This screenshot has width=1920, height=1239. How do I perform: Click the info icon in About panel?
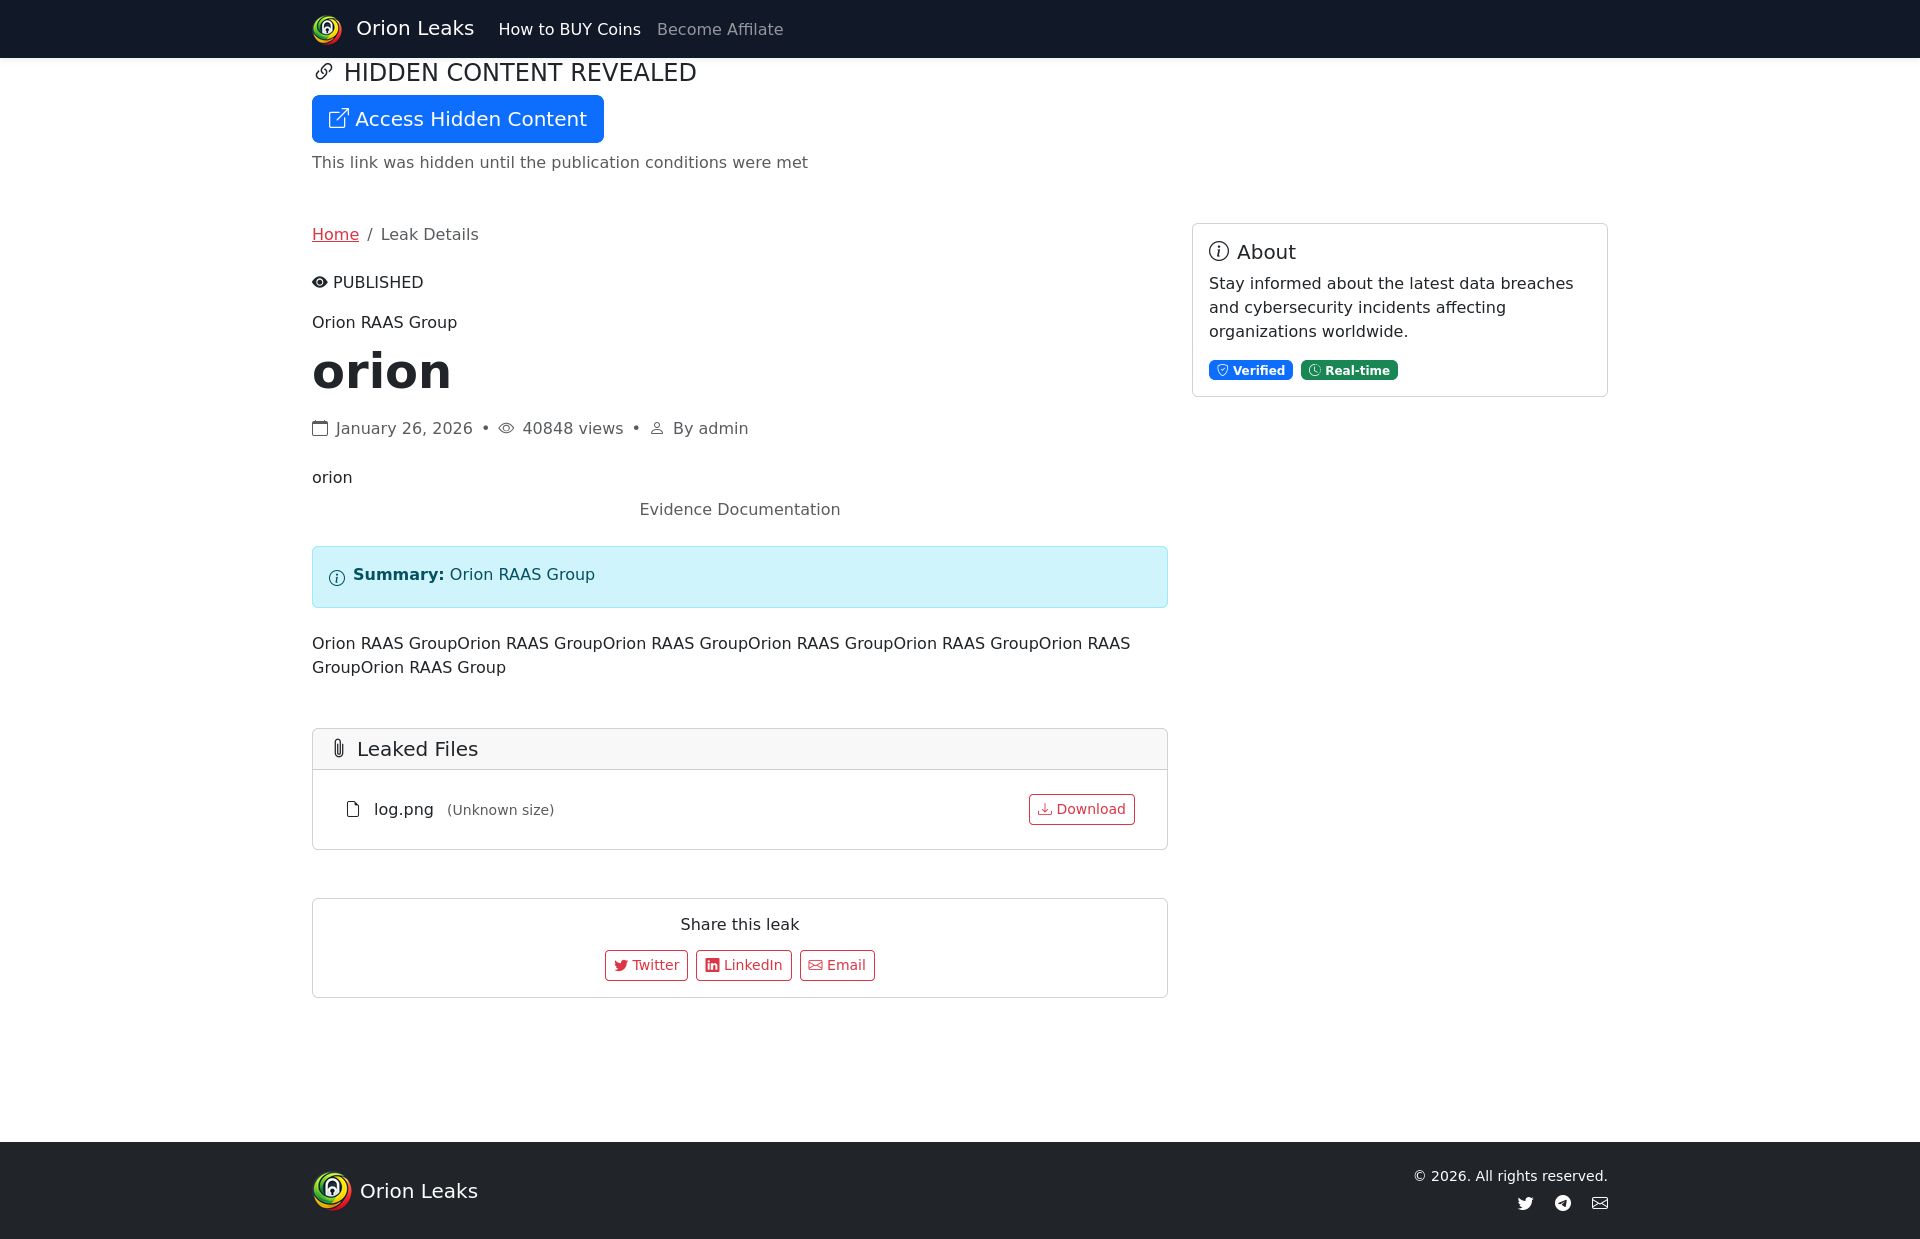point(1219,251)
